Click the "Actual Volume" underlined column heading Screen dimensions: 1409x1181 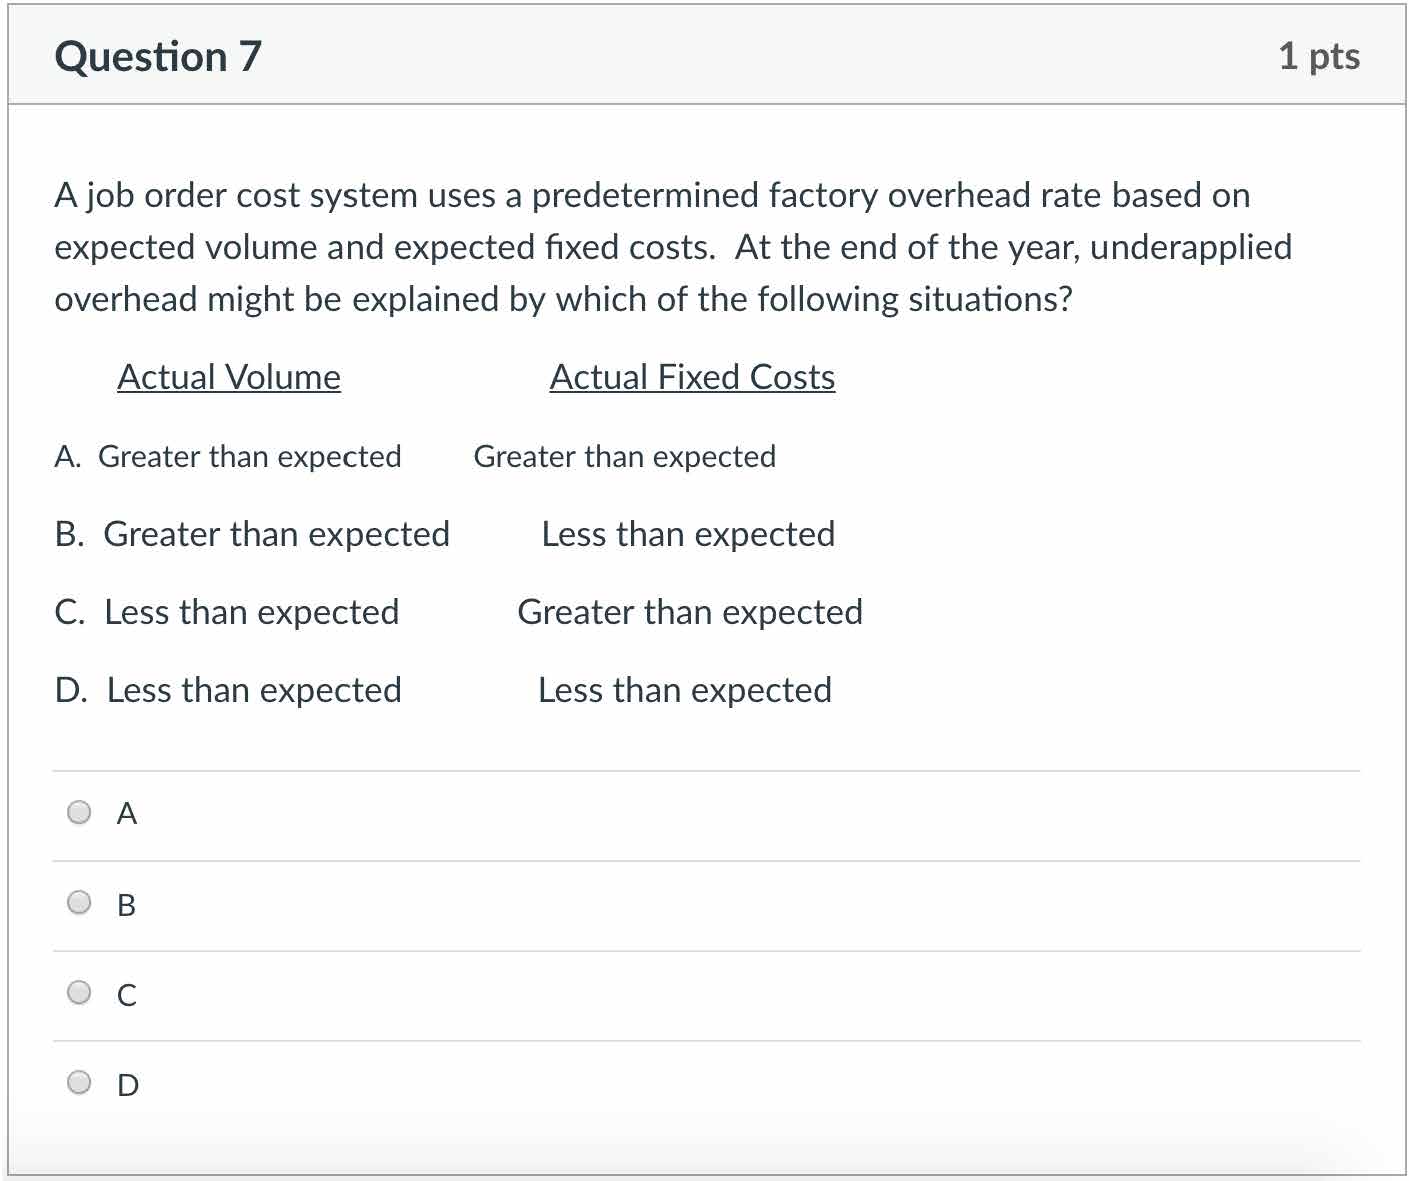pyautogui.click(x=229, y=377)
